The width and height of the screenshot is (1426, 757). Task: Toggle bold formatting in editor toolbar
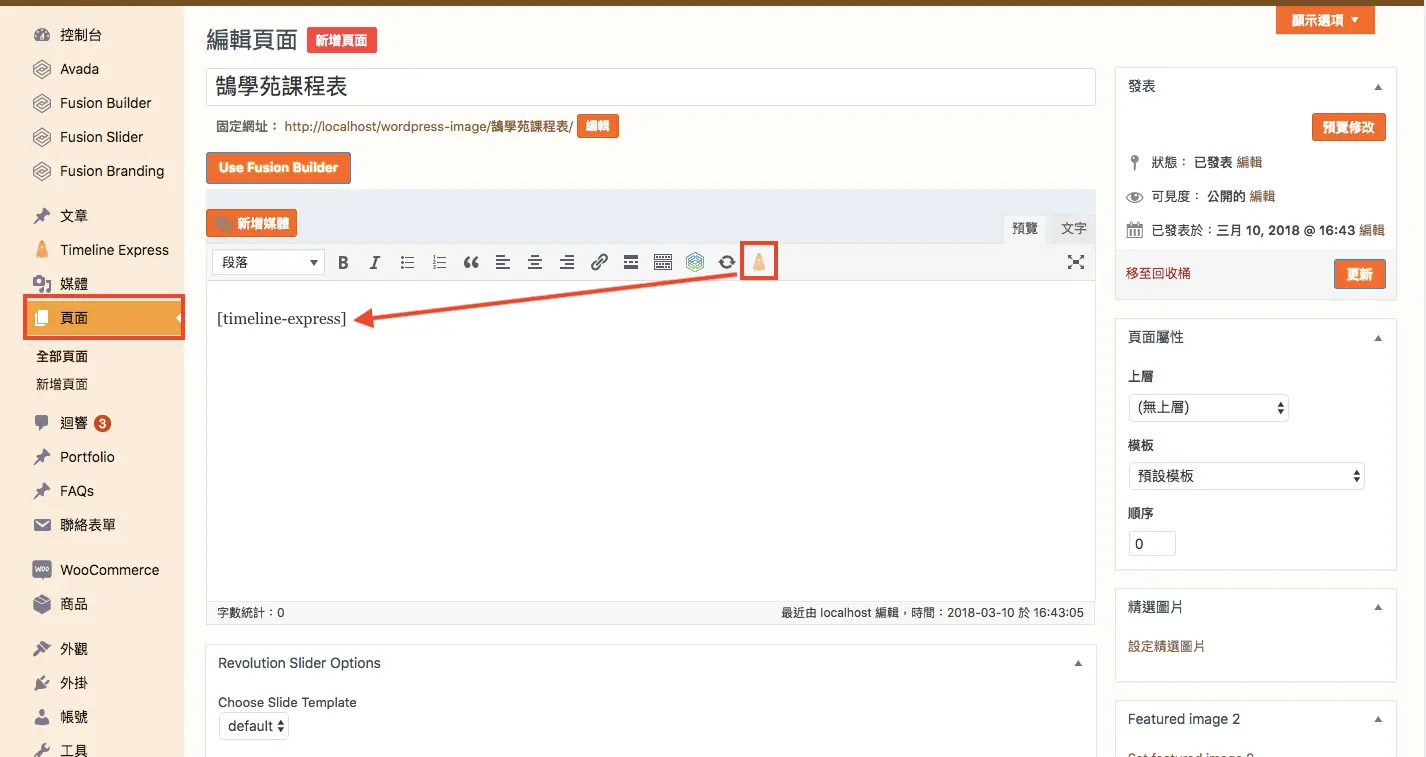[343, 263]
